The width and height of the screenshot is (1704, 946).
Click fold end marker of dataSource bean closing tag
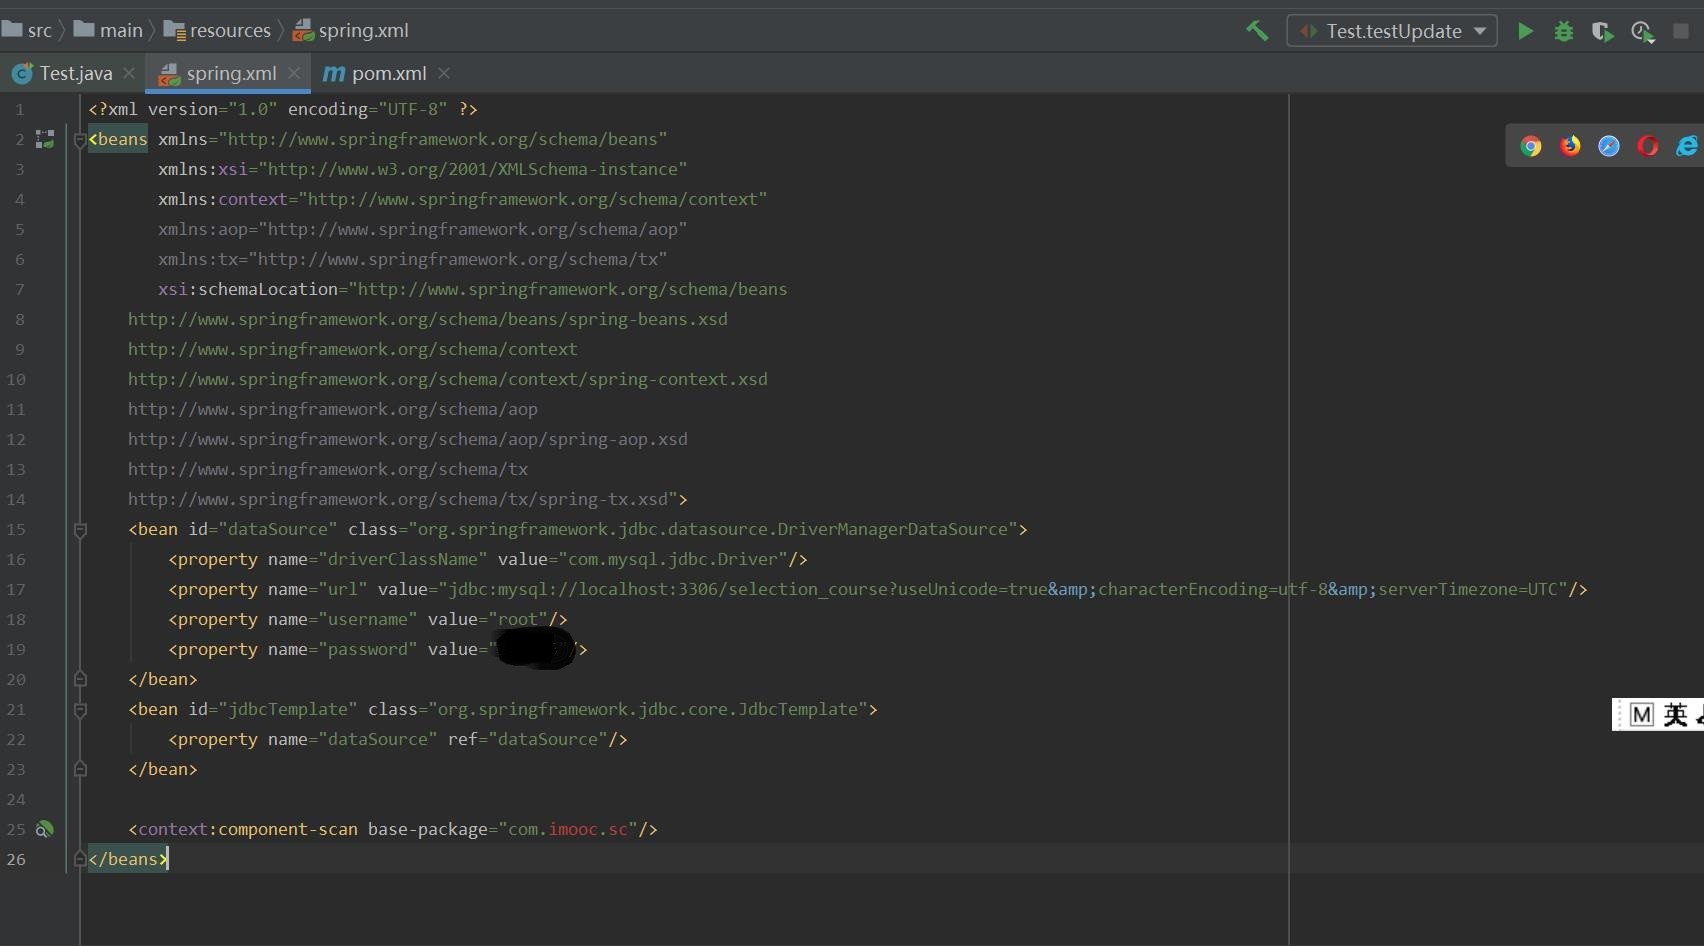(x=80, y=679)
